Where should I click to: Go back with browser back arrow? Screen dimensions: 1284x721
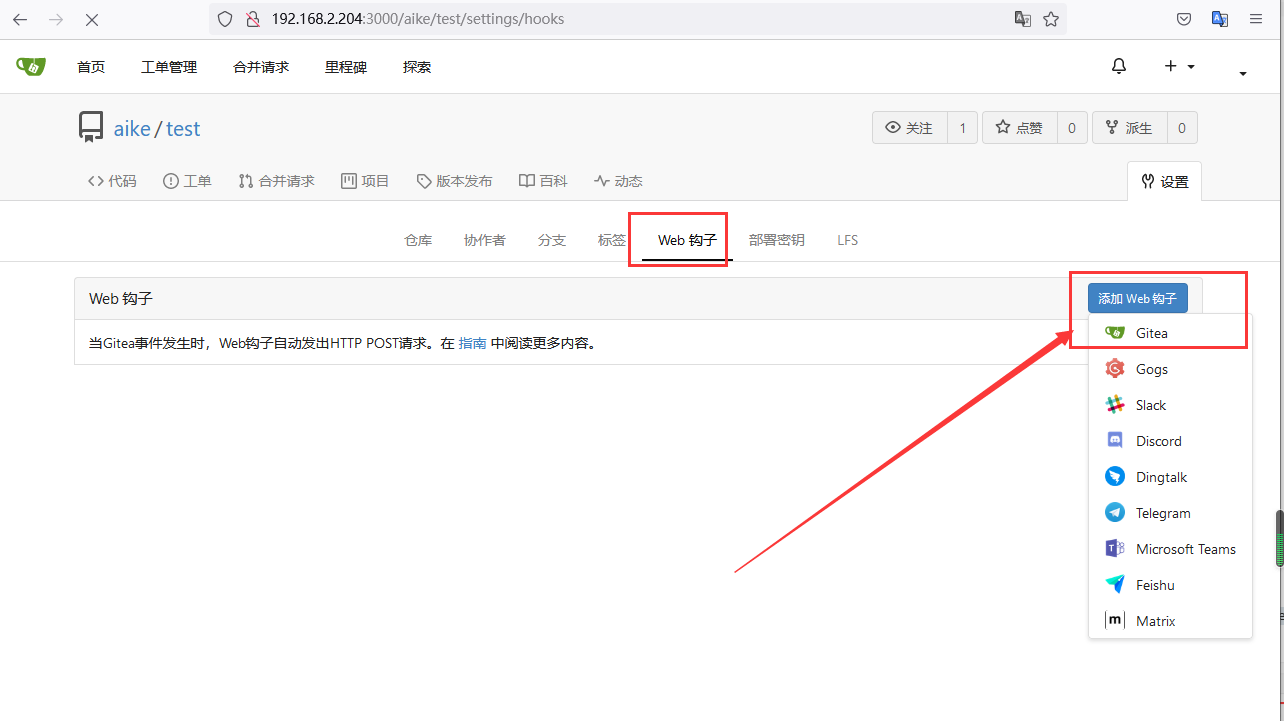pyautogui.click(x=20, y=19)
